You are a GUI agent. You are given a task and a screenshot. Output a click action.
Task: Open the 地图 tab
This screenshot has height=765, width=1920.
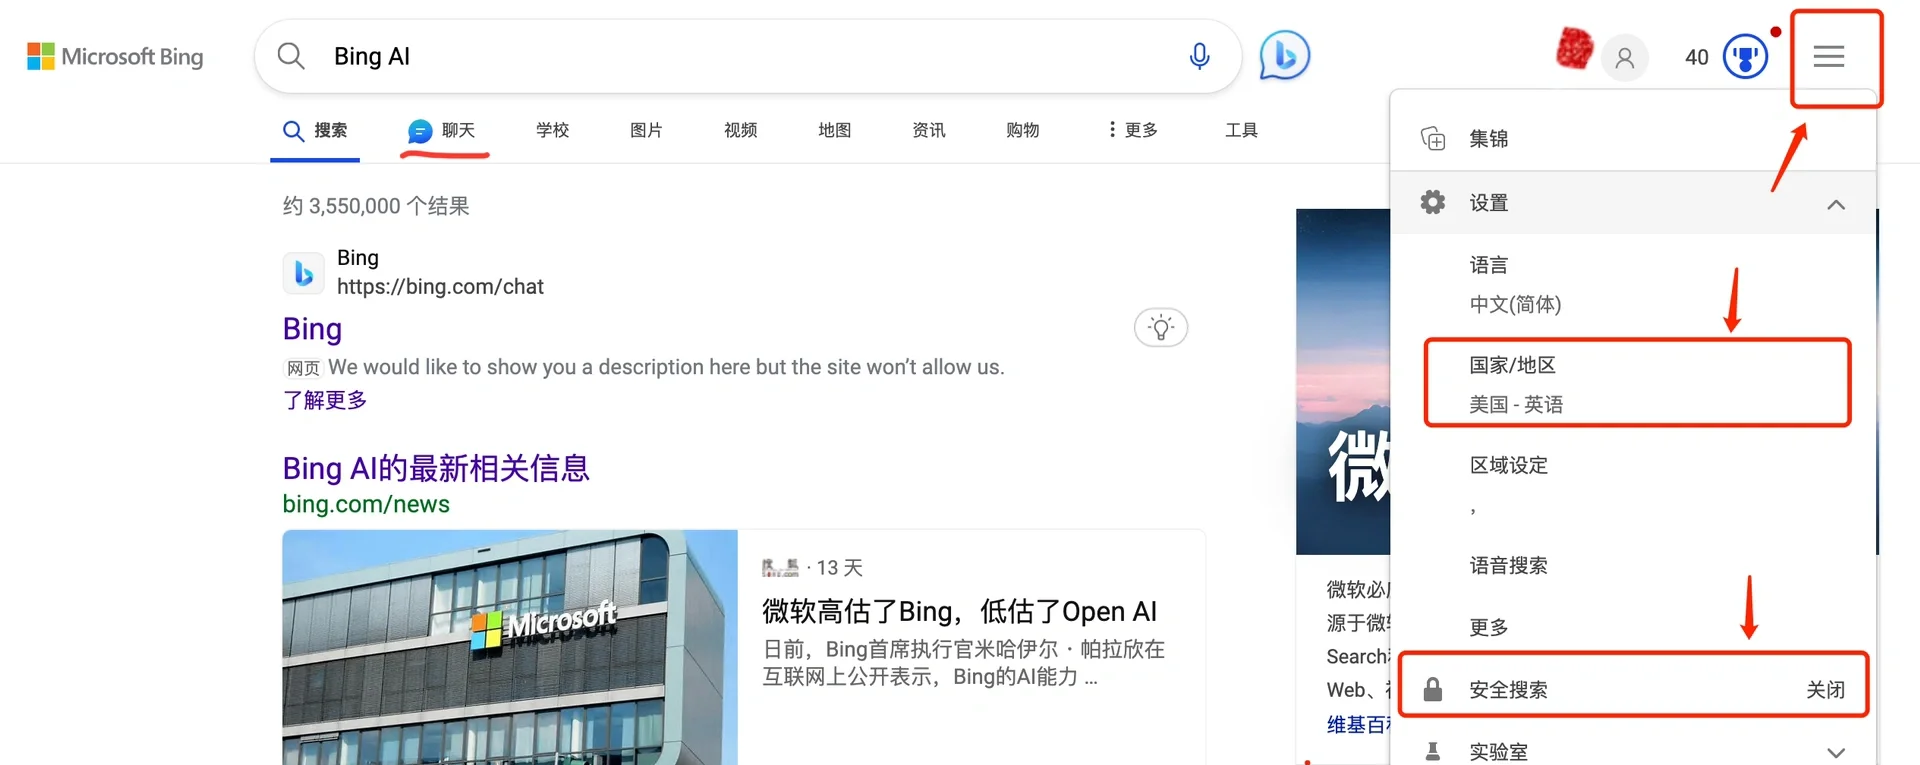point(834,130)
